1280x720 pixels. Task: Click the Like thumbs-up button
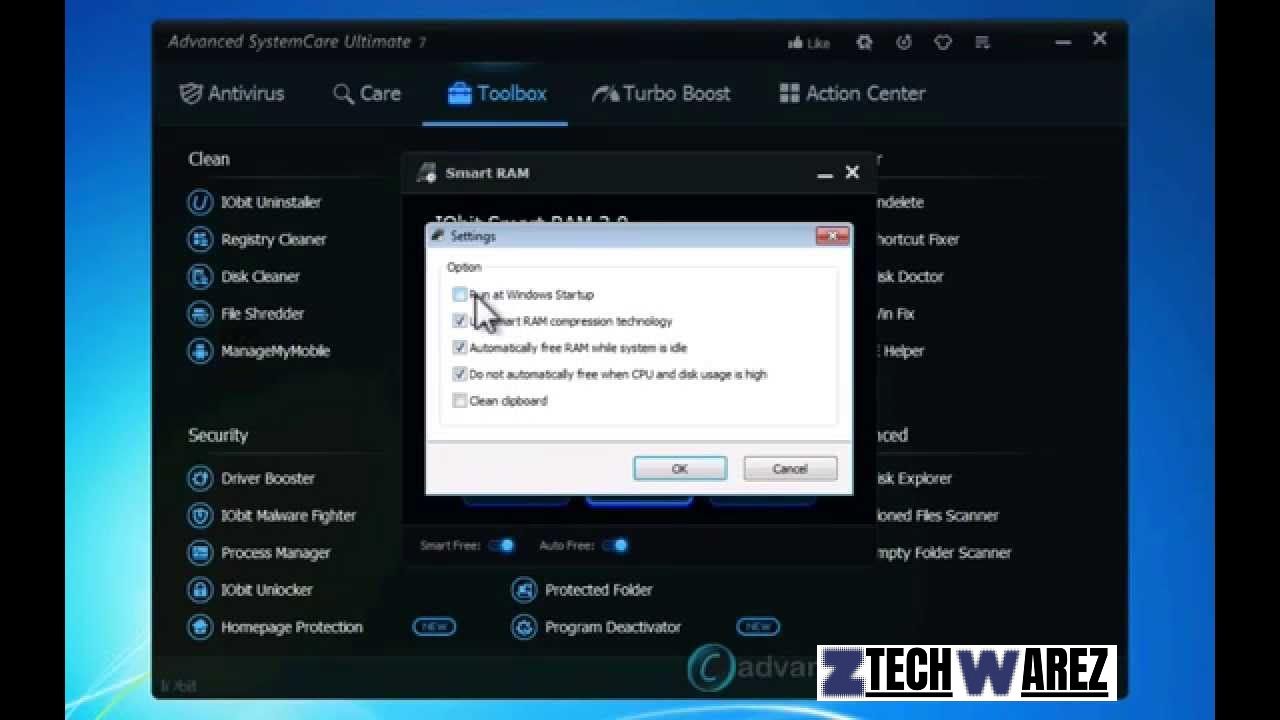coord(809,43)
